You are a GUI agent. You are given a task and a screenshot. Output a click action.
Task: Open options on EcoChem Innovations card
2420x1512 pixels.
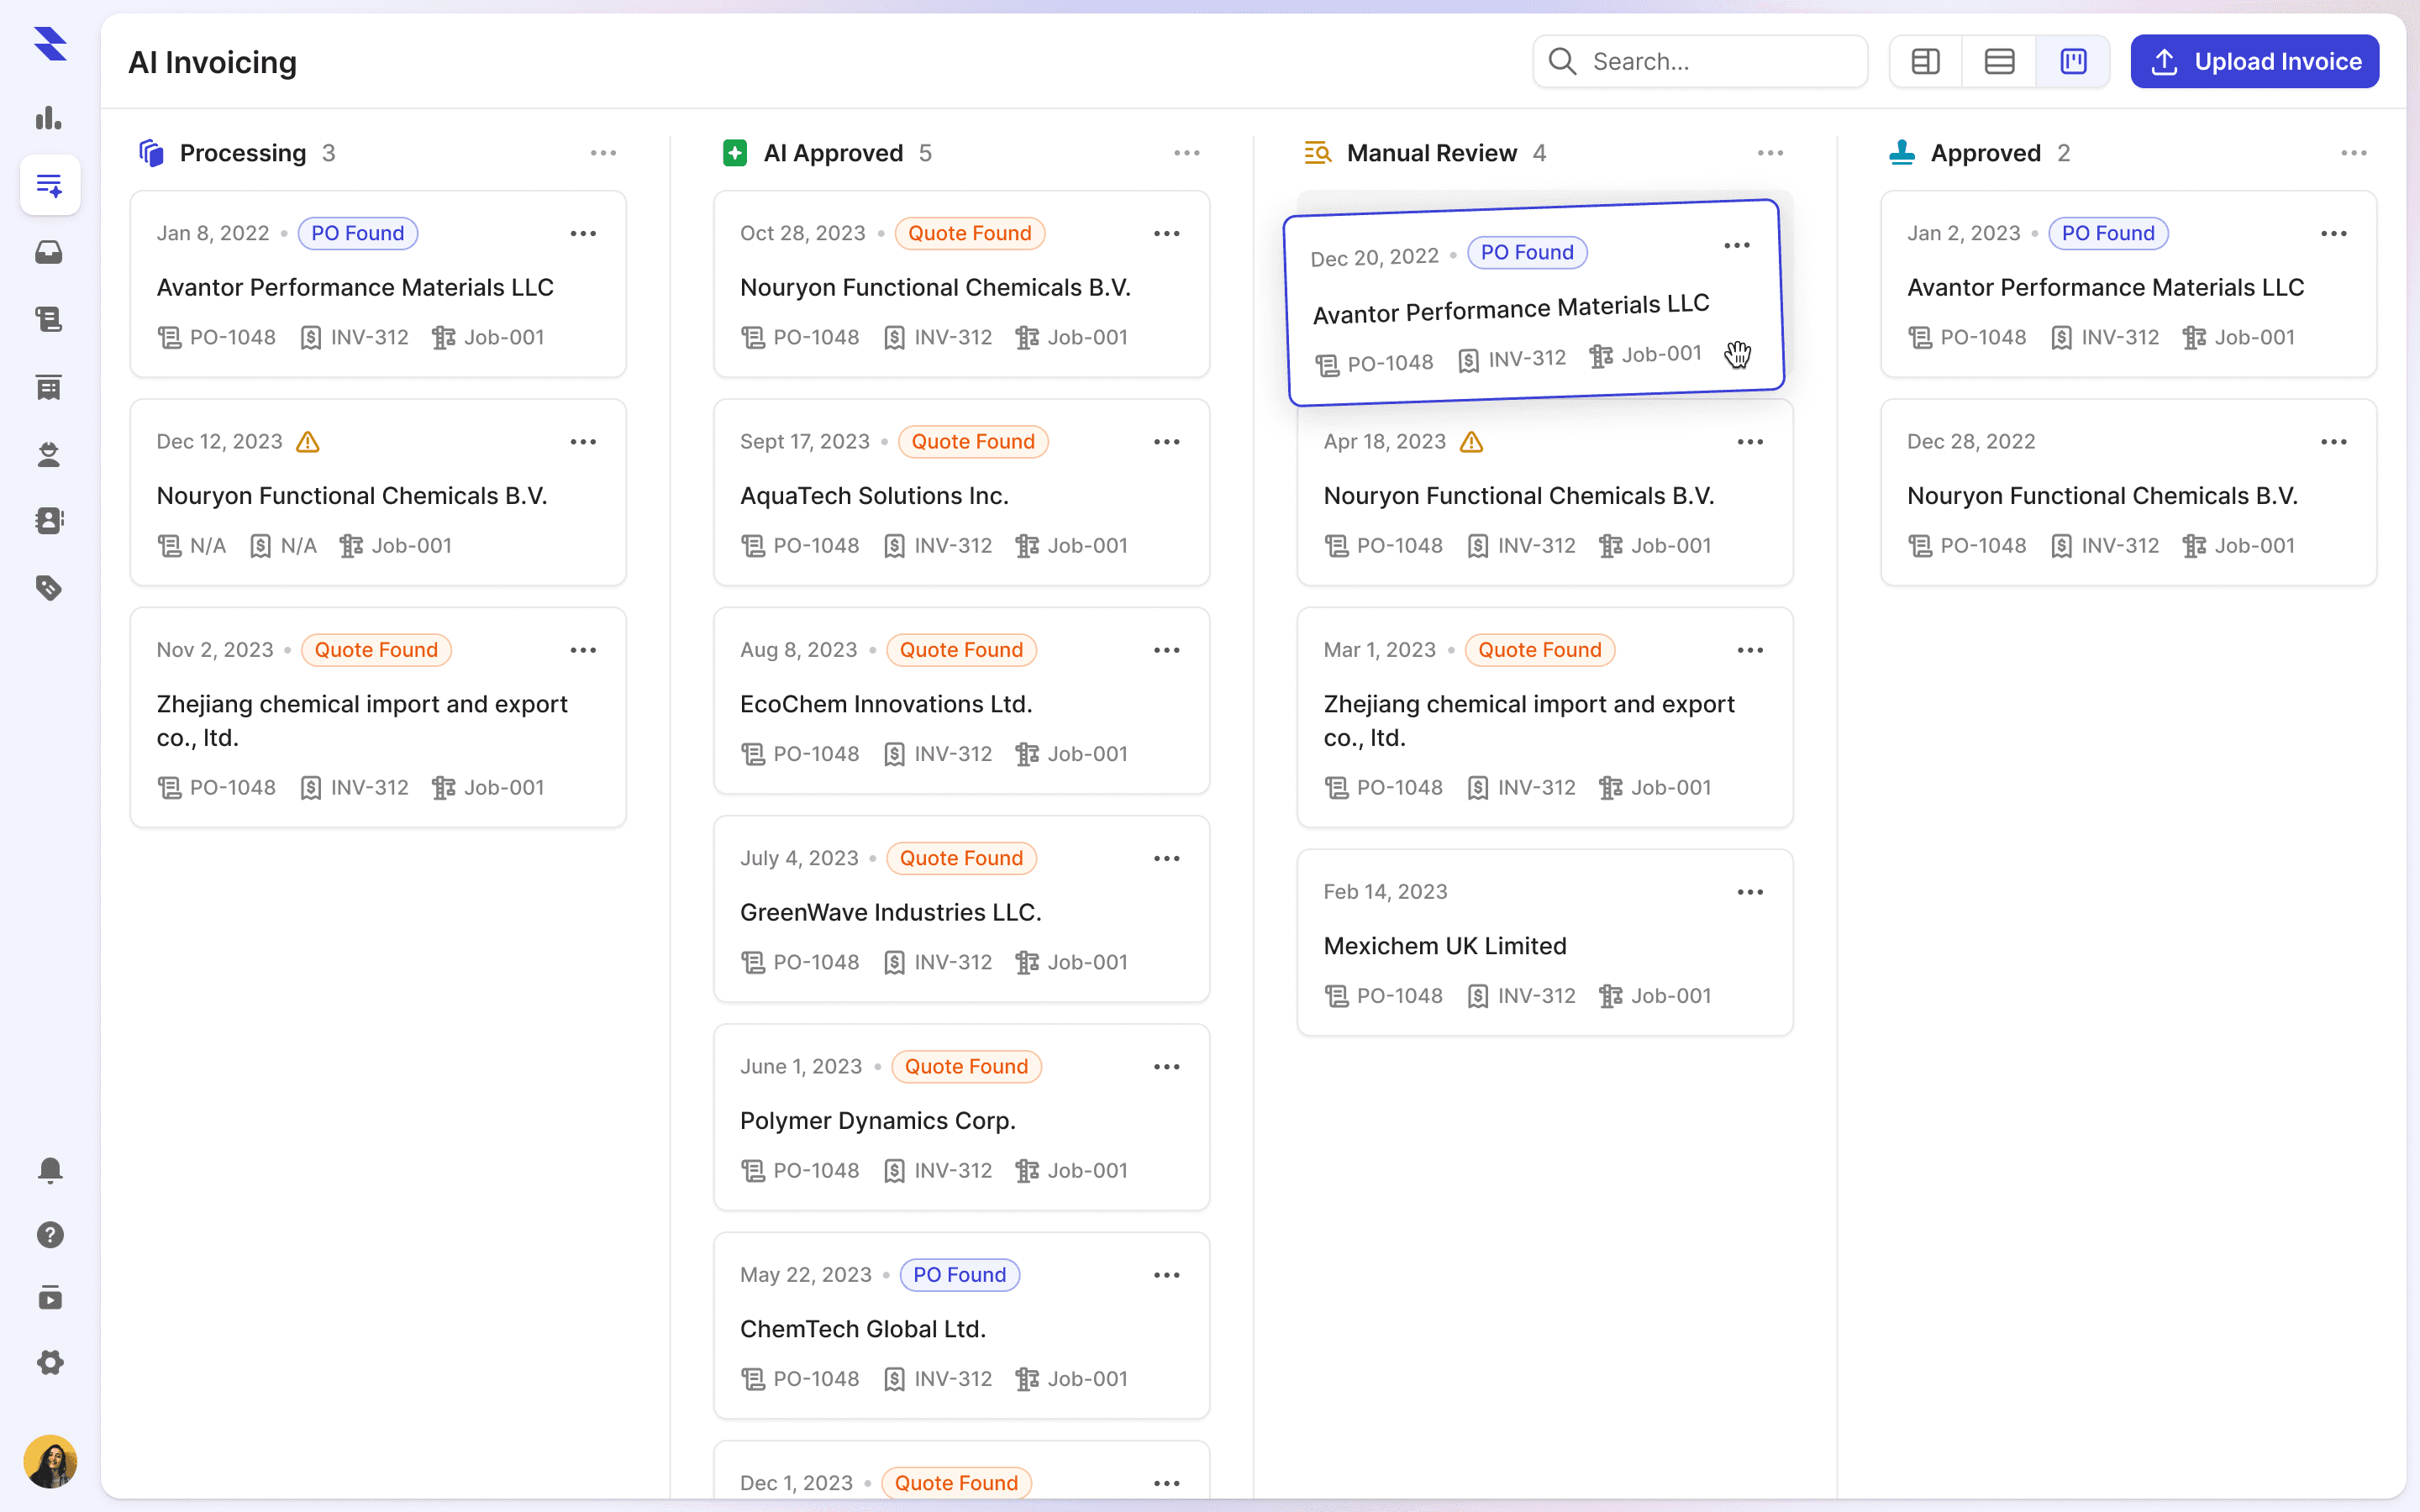coord(1167,650)
